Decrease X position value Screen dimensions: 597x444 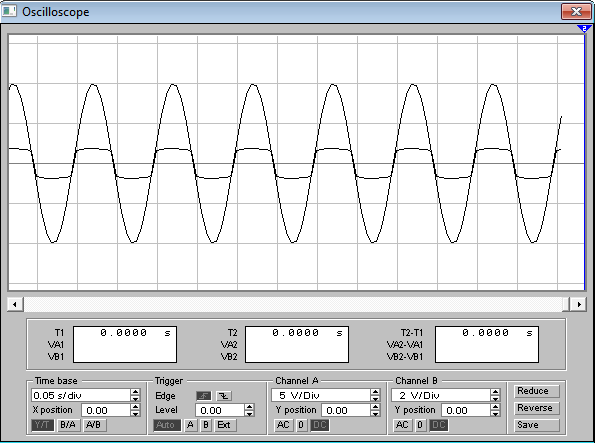pos(135,414)
